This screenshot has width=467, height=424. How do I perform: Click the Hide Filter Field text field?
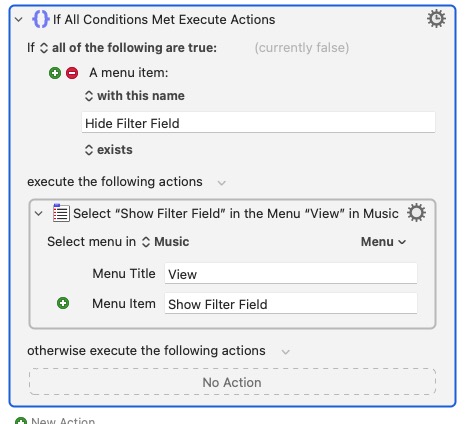pyautogui.click(x=258, y=123)
